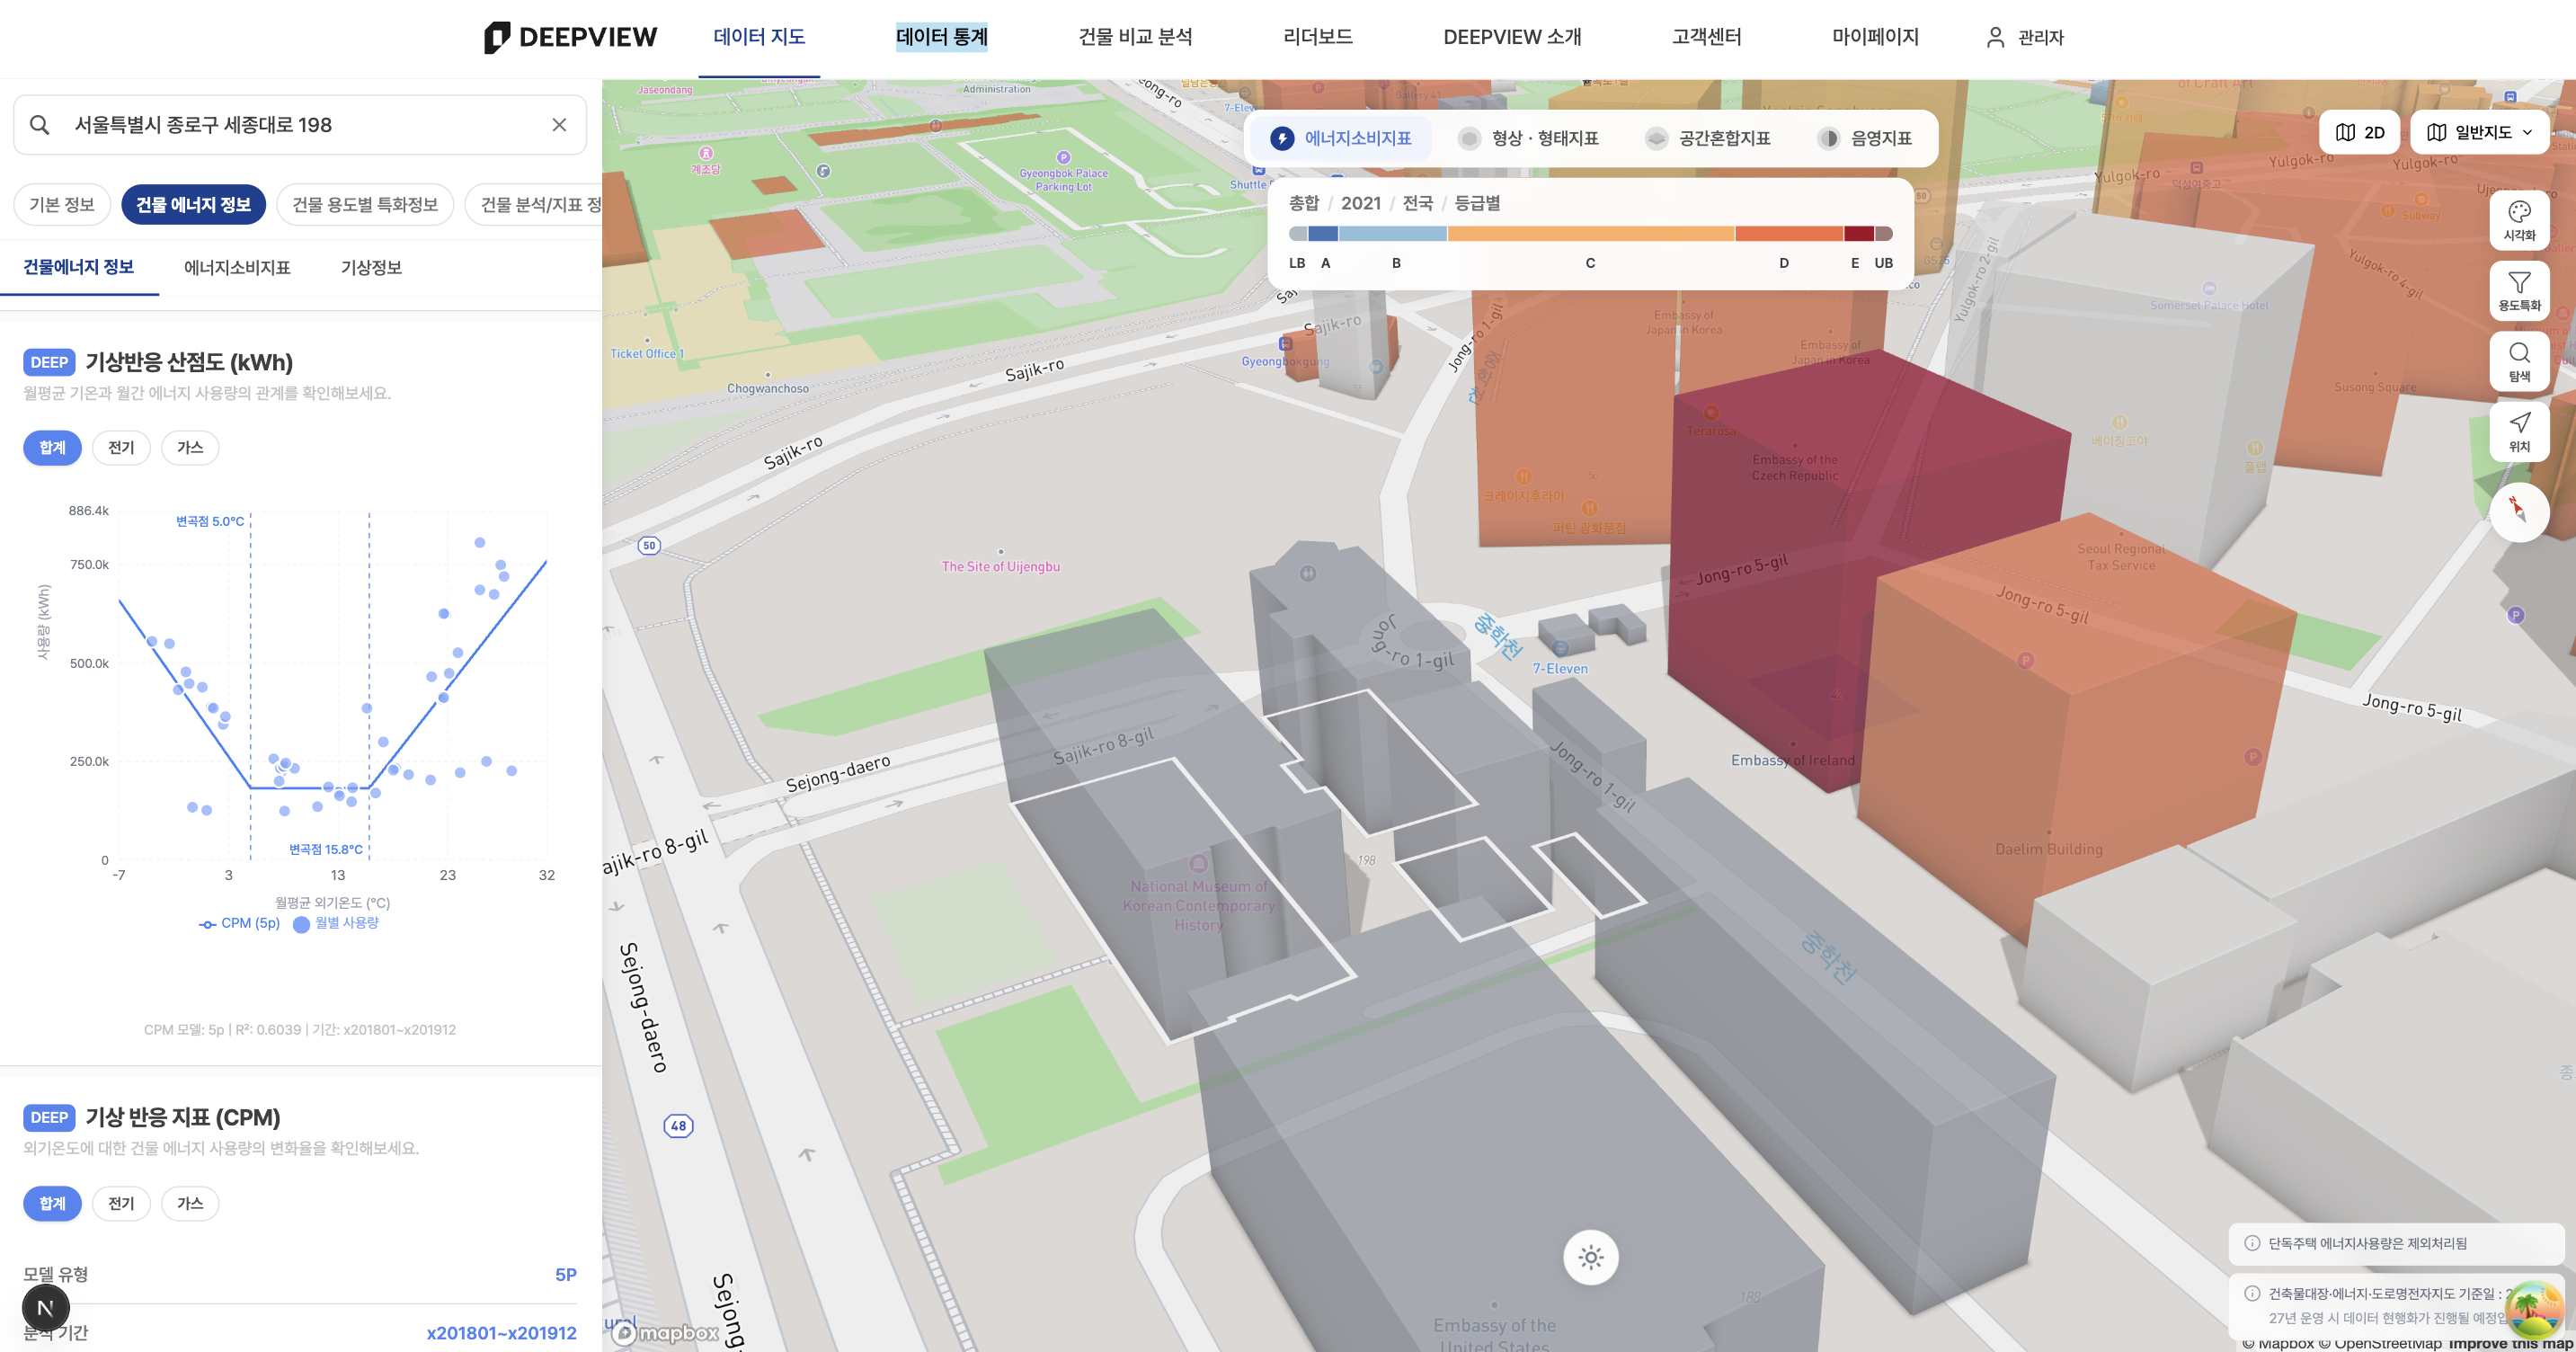The image size is (2576, 1352).
Task: Open 리더보드 menu
Action: click(x=1317, y=37)
